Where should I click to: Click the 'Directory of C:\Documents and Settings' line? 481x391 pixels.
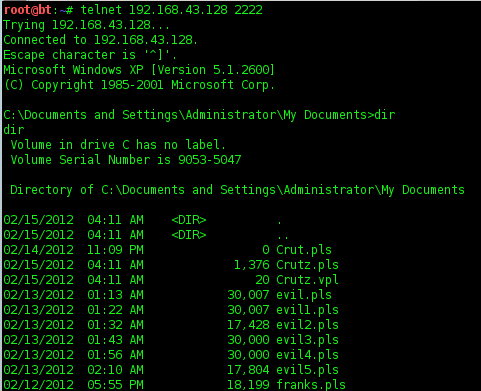point(237,190)
